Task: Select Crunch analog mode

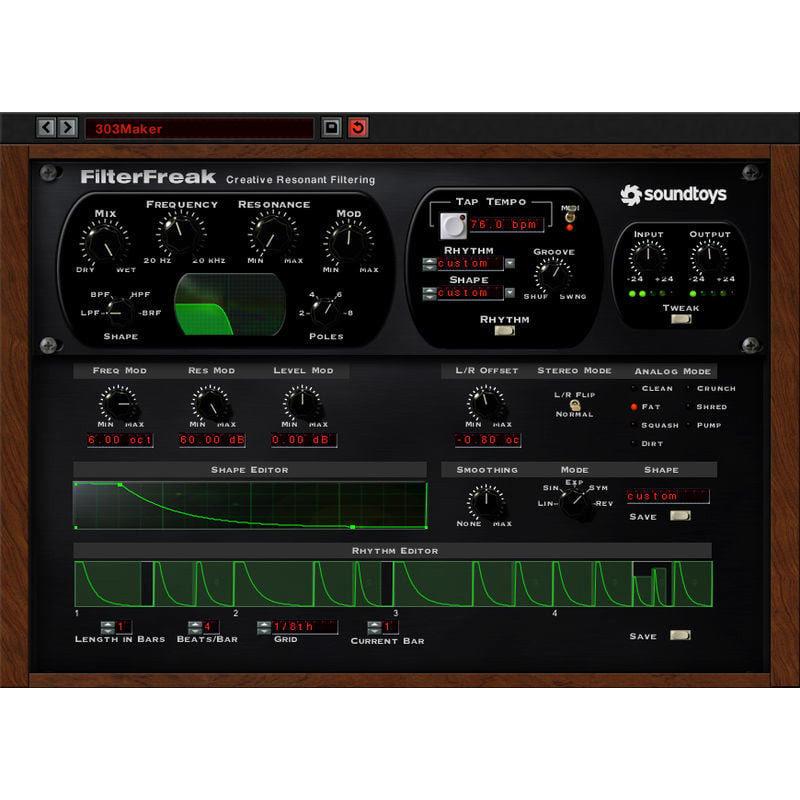Action: 711,389
